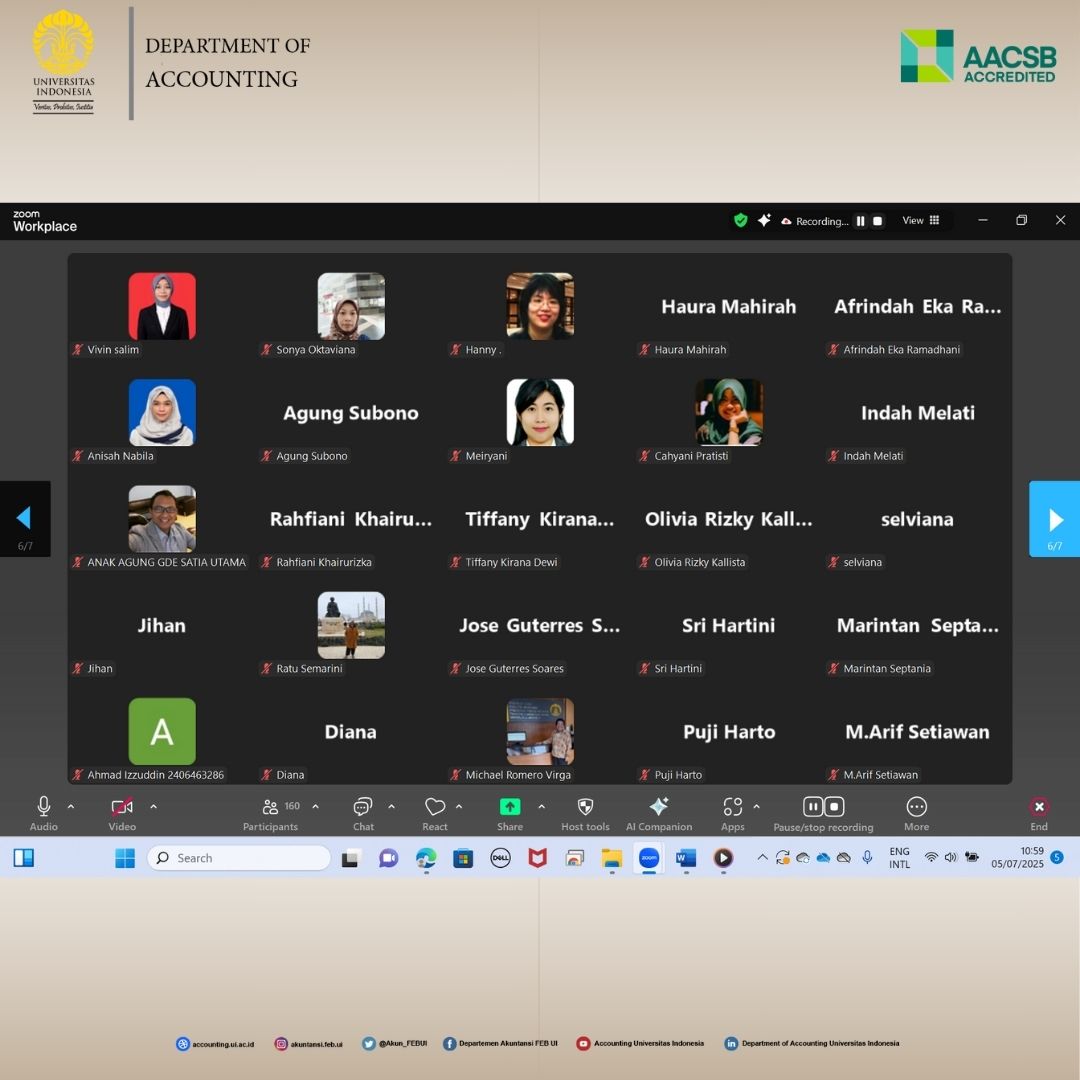The width and height of the screenshot is (1080, 1080).
Task: Click the Windows taskbar Search box
Action: 240,858
